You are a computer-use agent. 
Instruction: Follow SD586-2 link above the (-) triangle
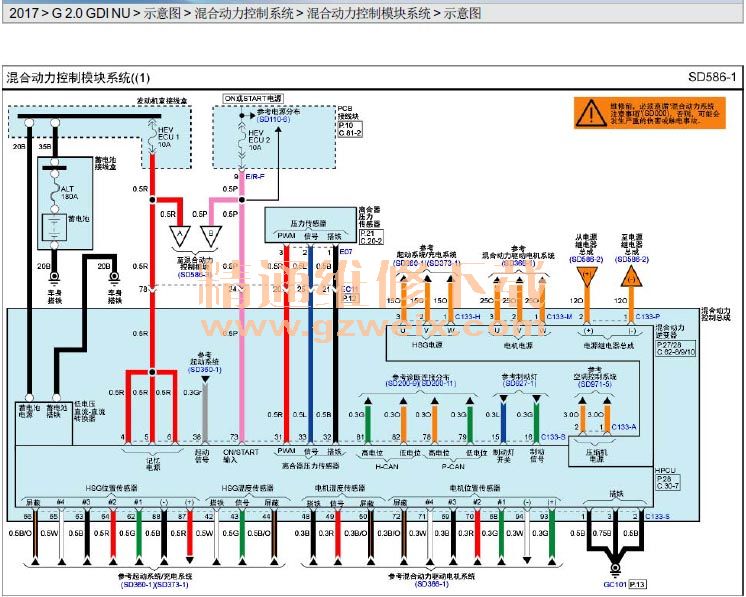631,259
